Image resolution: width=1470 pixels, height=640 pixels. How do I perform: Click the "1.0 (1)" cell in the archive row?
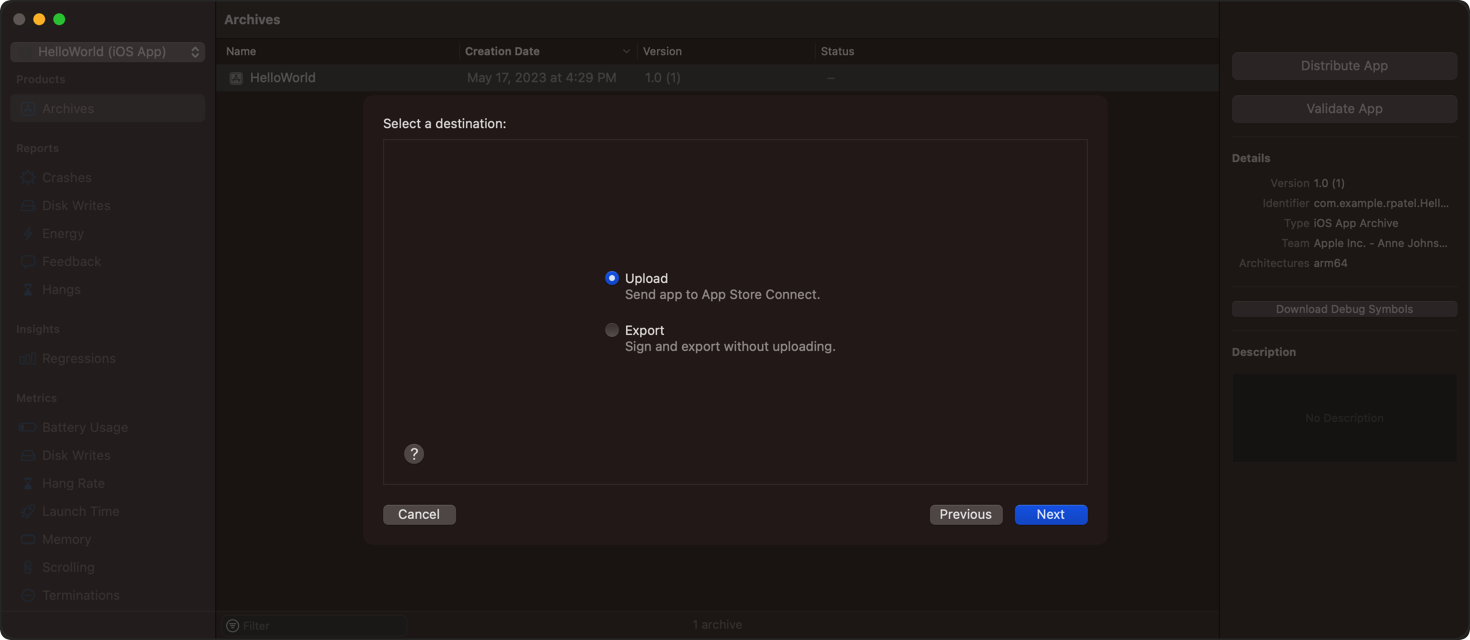click(x=663, y=78)
